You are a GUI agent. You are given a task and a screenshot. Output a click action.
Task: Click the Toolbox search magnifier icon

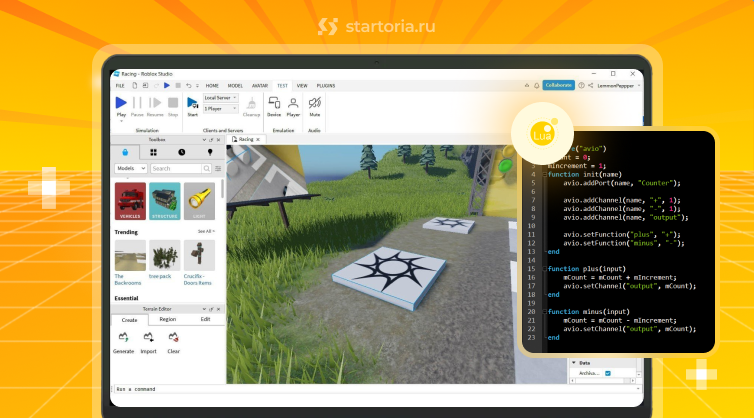(207, 168)
